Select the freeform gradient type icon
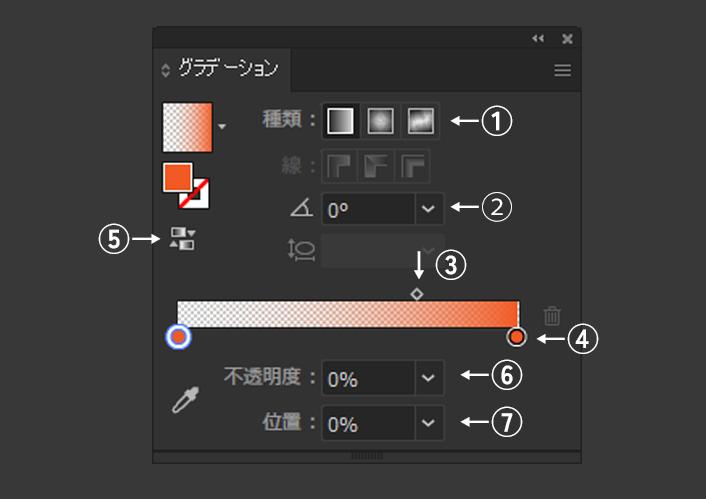Viewport: 706px width, 499px height. click(421, 121)
